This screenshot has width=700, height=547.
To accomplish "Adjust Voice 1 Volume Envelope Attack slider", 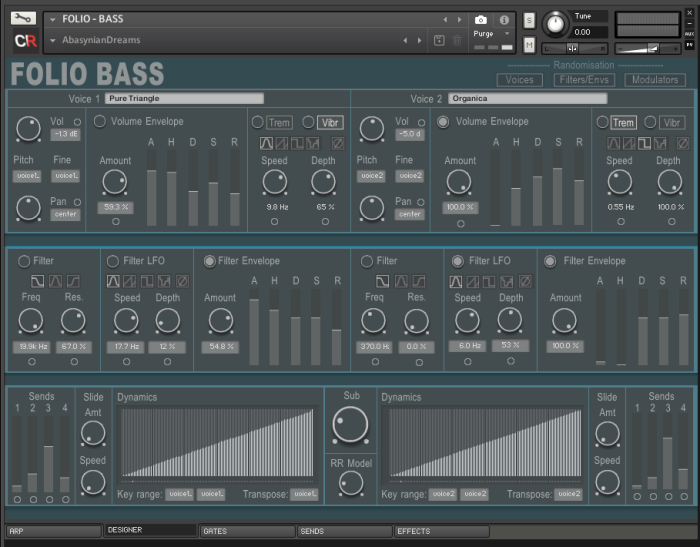I will tap(151, 188).
